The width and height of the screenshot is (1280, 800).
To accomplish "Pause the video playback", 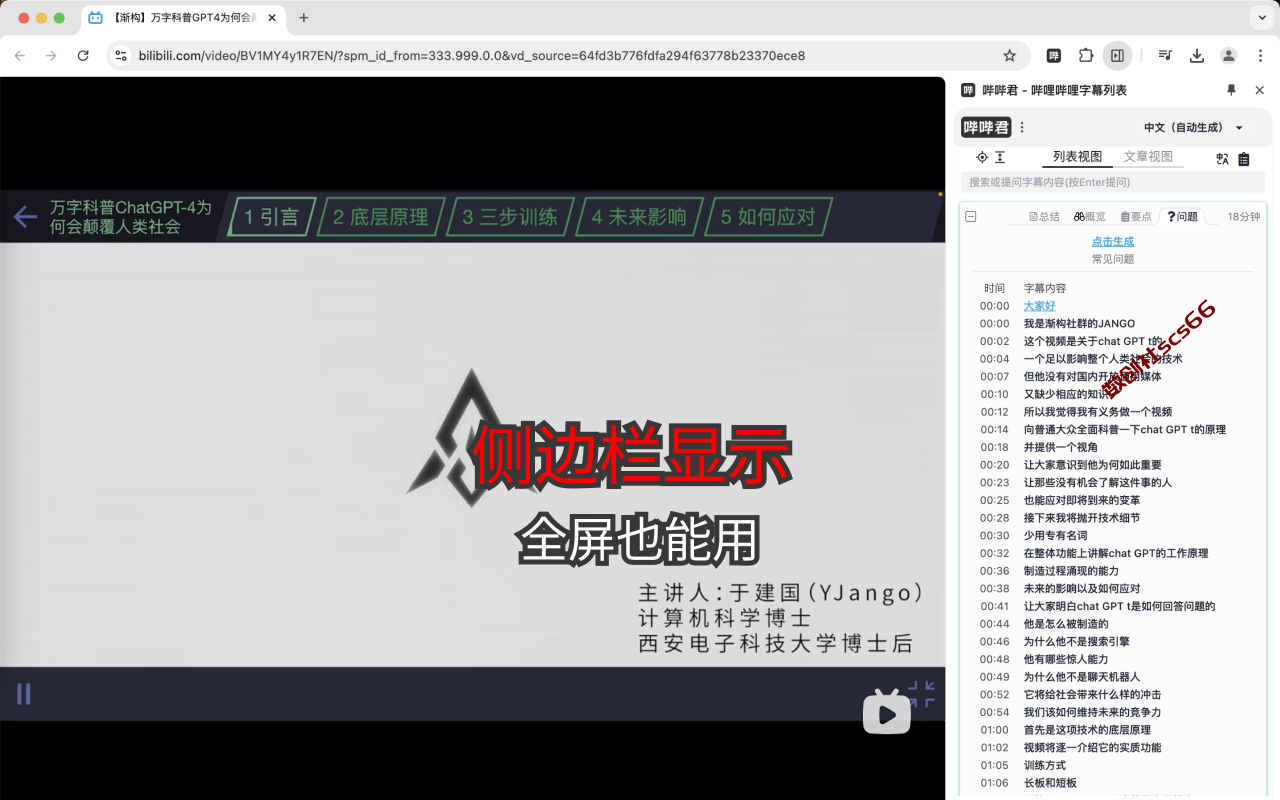I will click(23, 693).
